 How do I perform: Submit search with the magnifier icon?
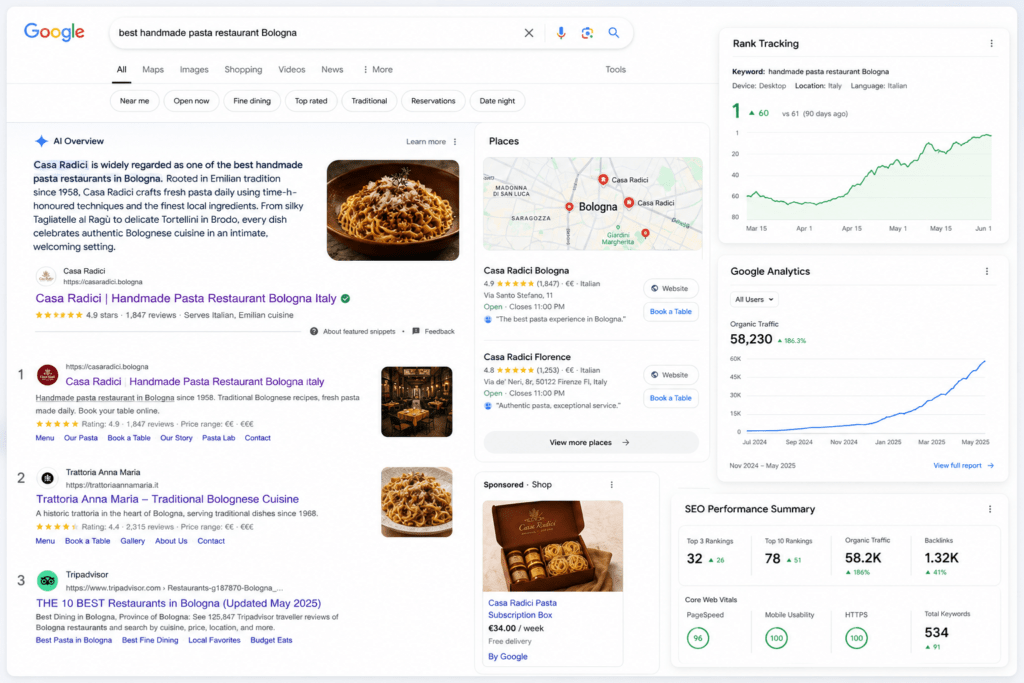click(614, 33)
